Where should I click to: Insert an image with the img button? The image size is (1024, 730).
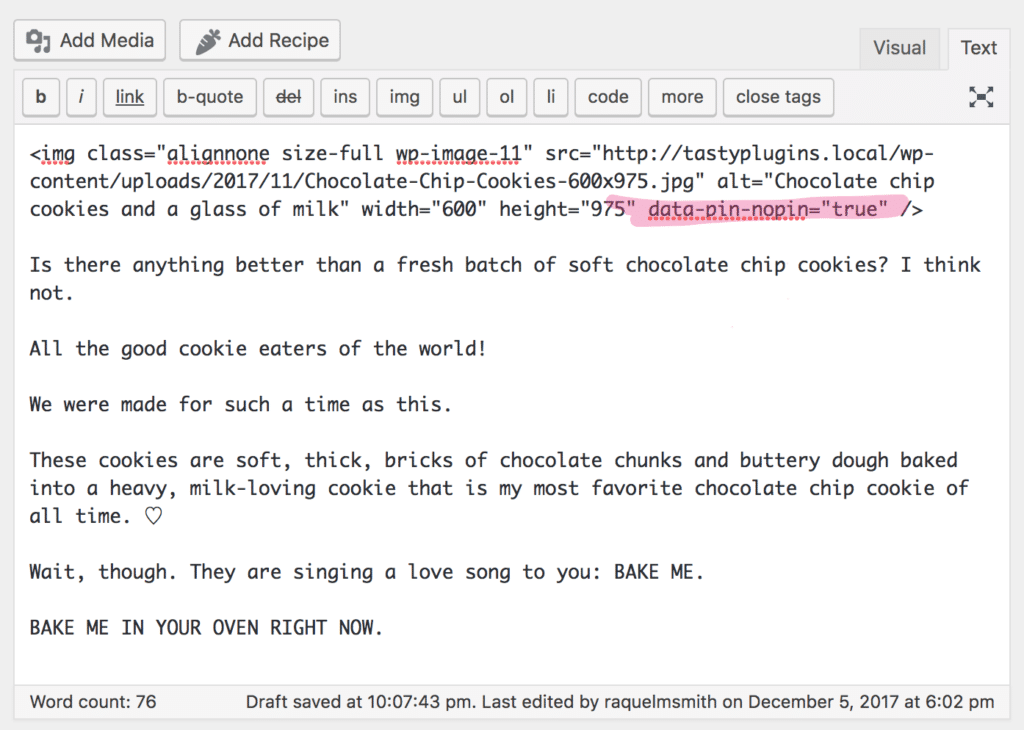[x=404, y=97]
